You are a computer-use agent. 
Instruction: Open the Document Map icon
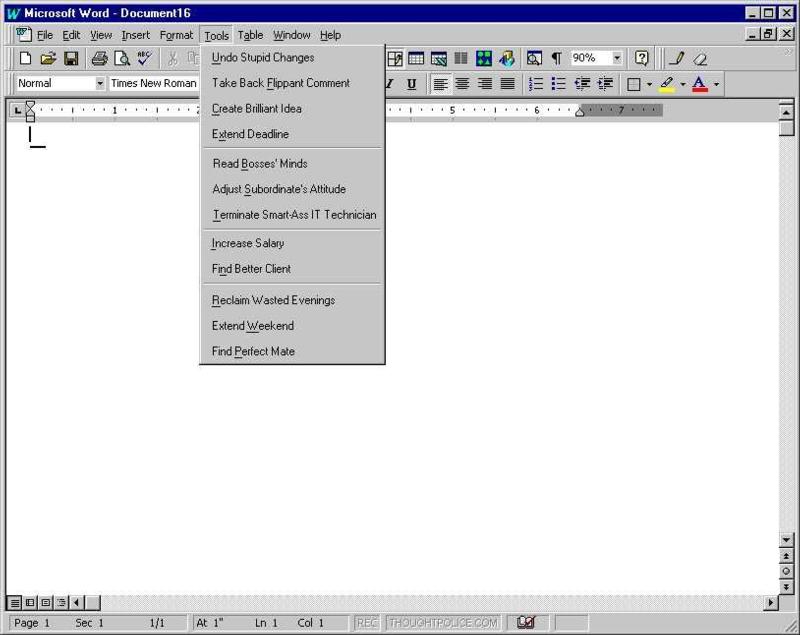(534, 59)
